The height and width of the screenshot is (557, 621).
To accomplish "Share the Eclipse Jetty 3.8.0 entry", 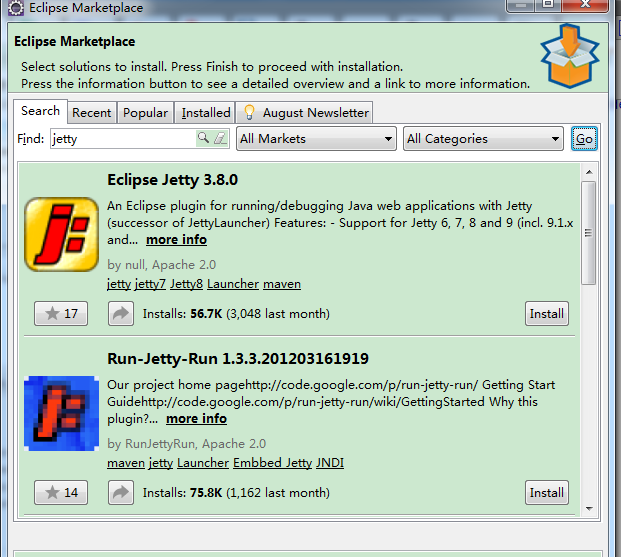I will 121,313.
